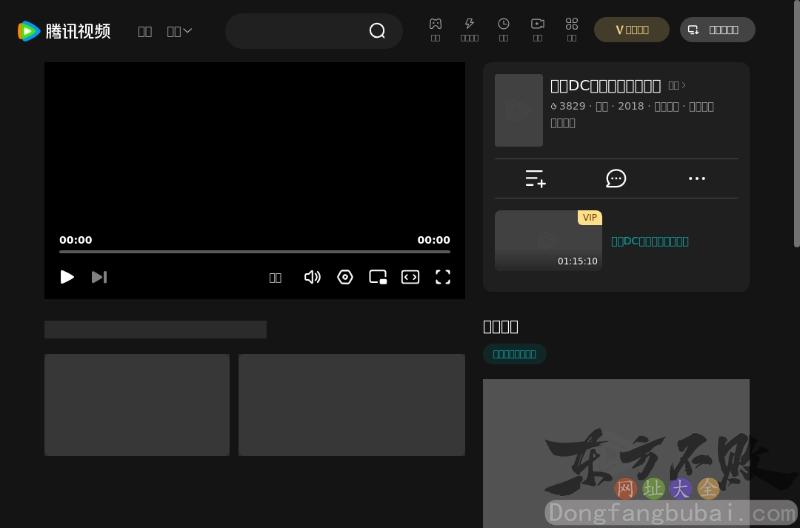Image resolution: width=800 pixels, height=528 pixels.
Task: Click the gold V membership button
Action: coord(632,30)
